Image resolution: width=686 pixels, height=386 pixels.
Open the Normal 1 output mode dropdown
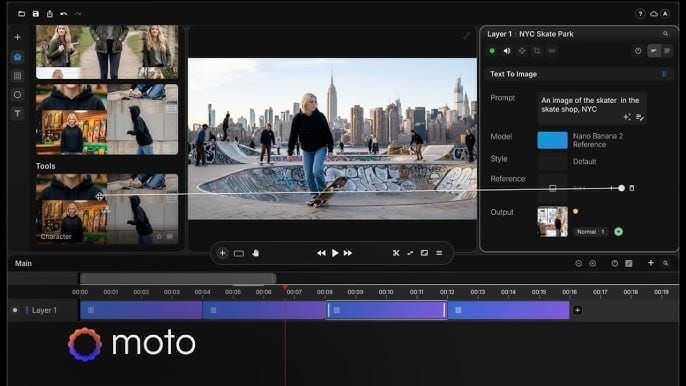591,232
